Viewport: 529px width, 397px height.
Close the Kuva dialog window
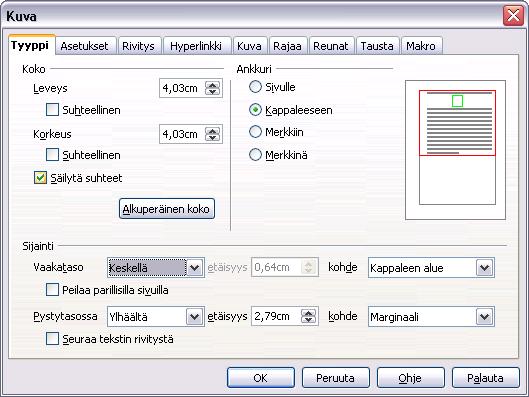coord(513,16)
